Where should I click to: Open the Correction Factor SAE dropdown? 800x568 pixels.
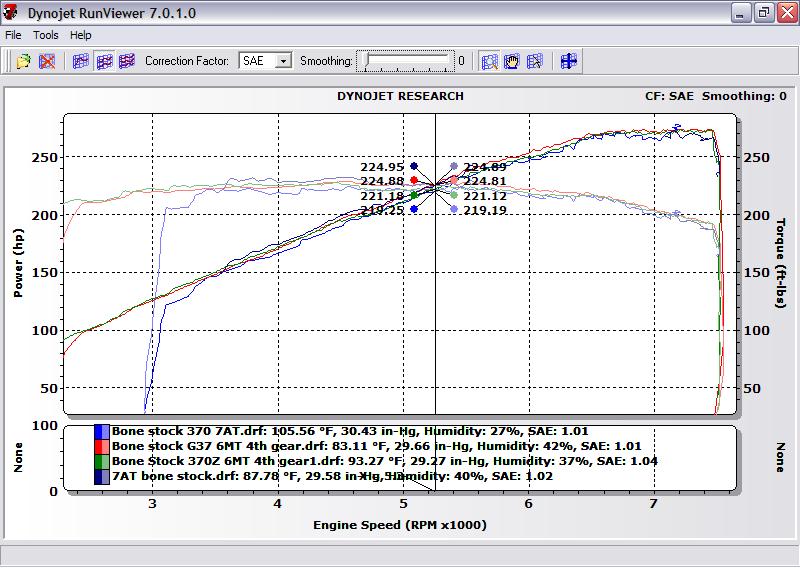coord(283,61)
